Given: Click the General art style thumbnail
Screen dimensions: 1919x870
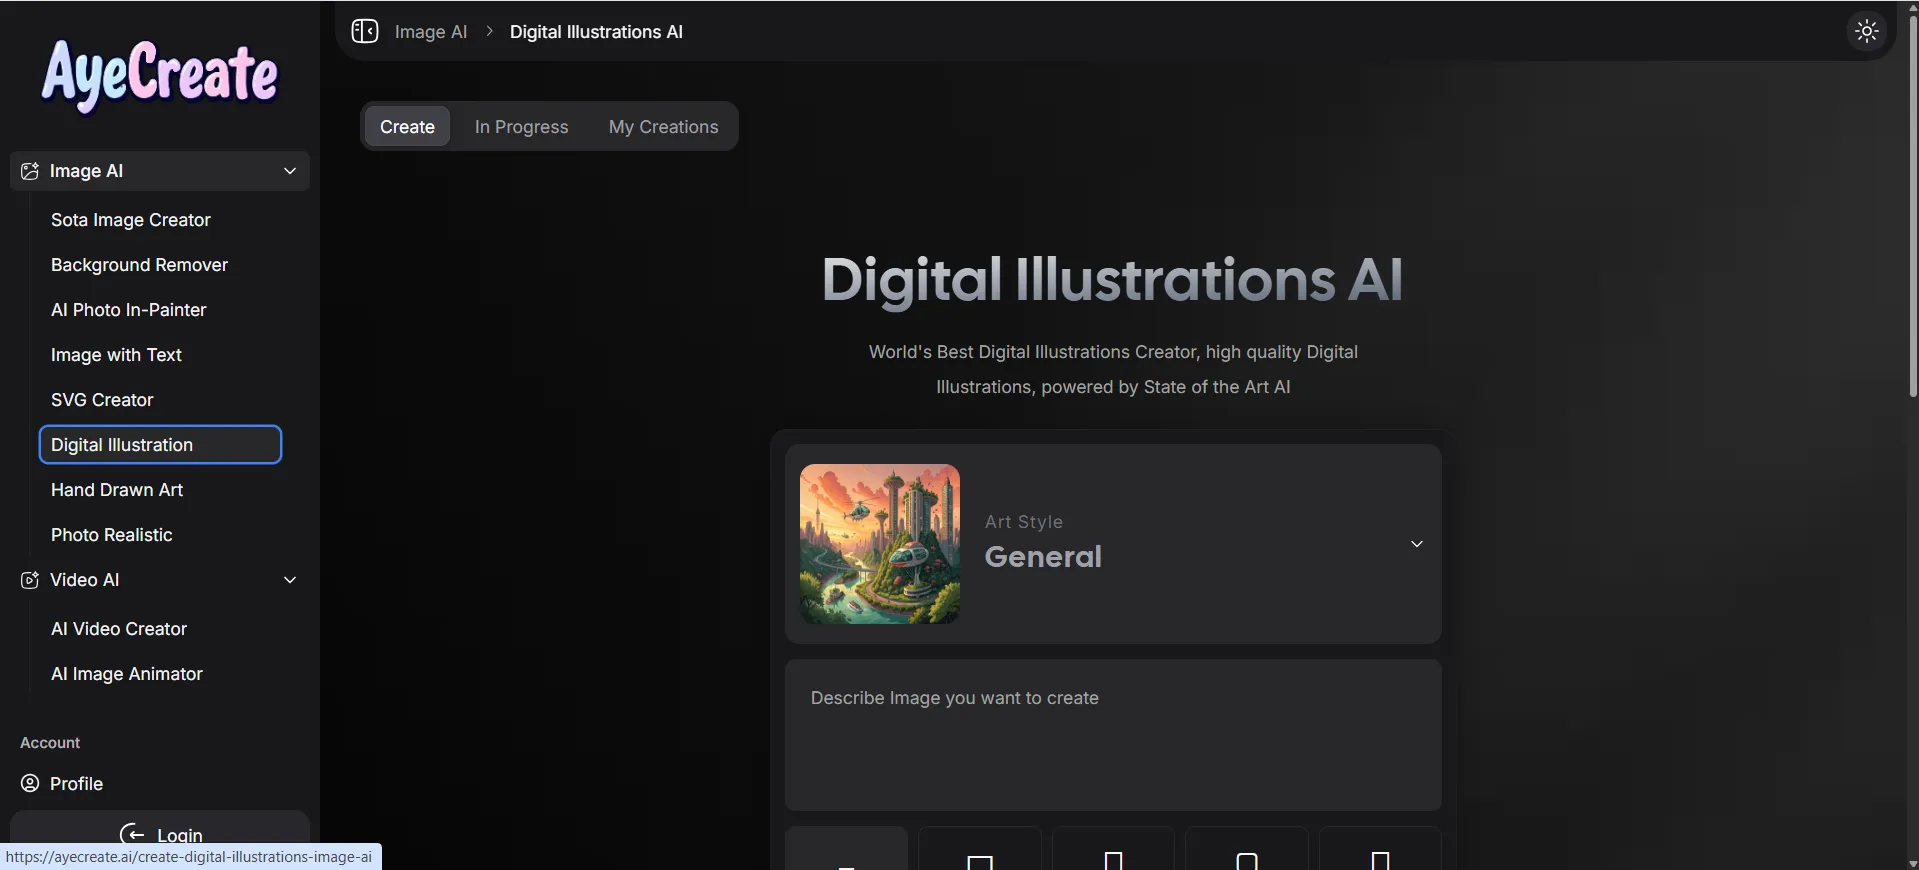Looking at the screenshot, I should 880,544.
